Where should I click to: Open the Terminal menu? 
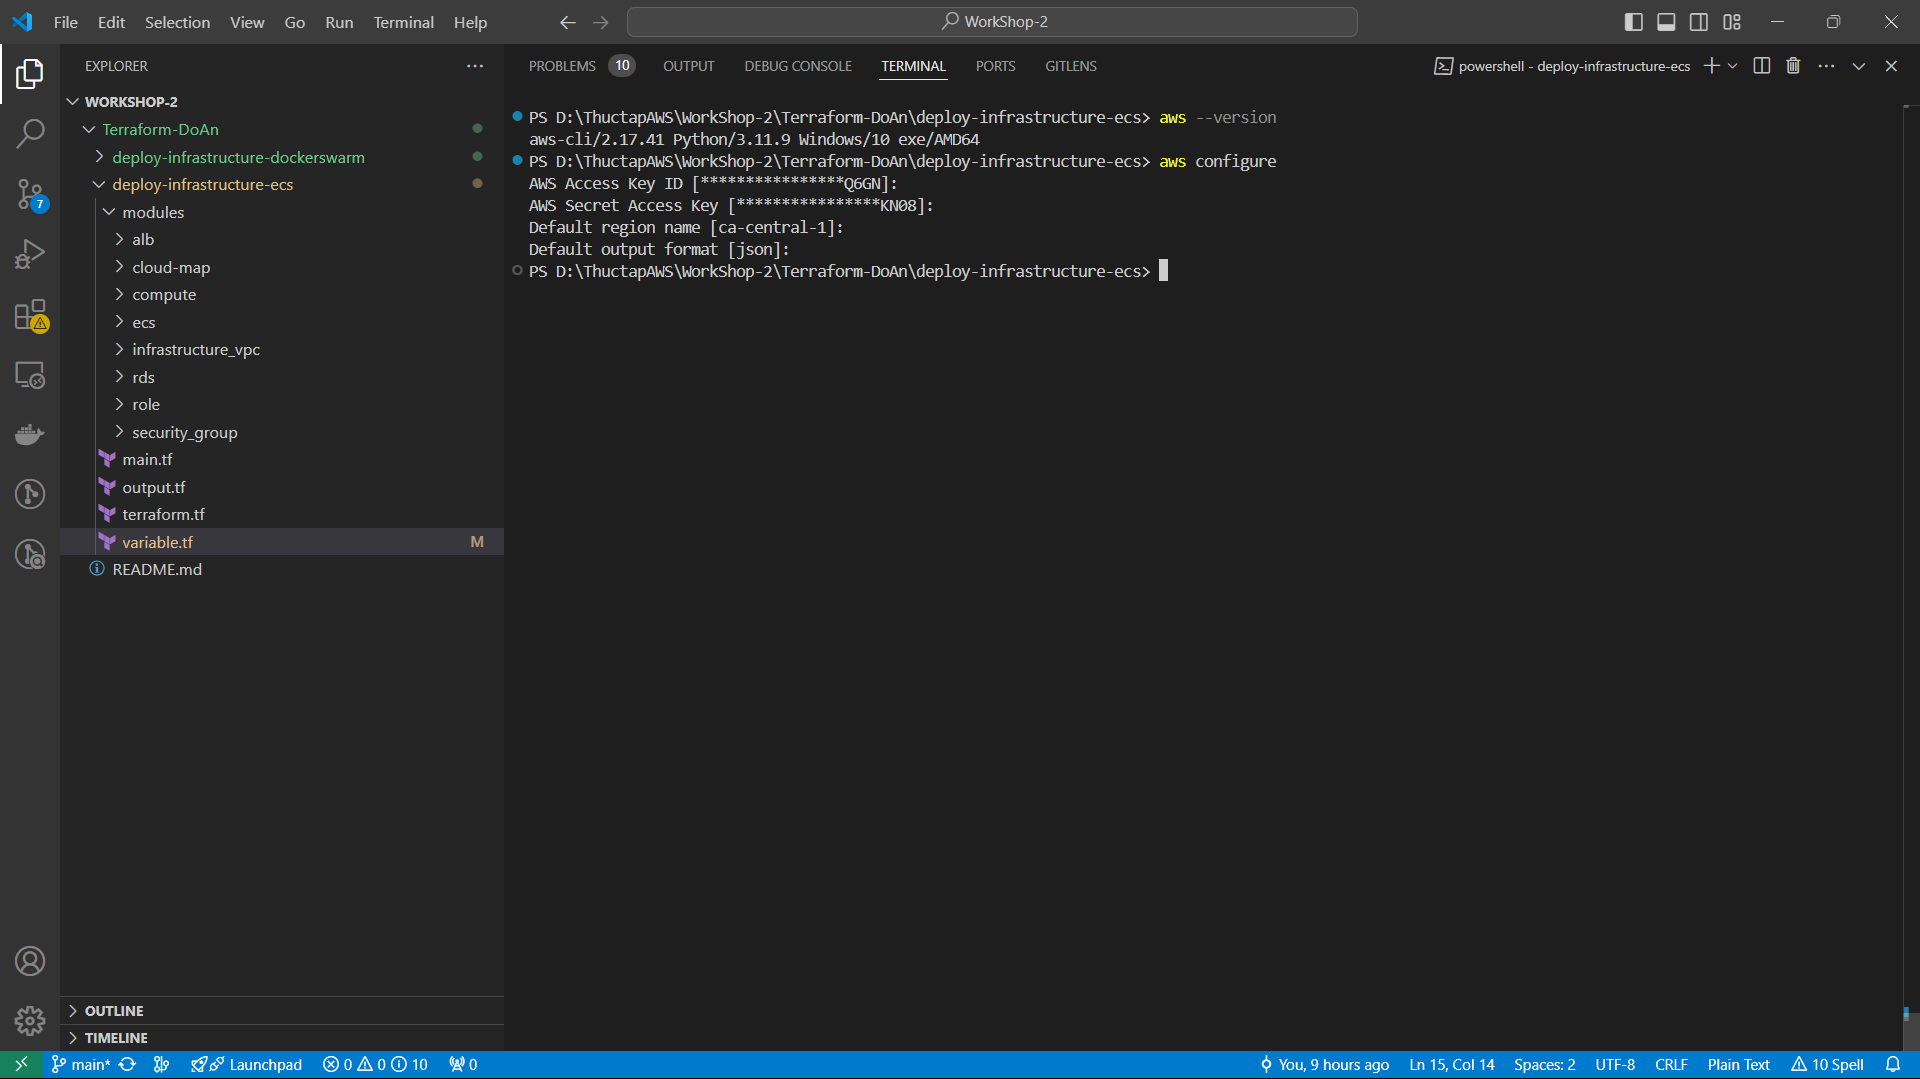click(403, 22)
